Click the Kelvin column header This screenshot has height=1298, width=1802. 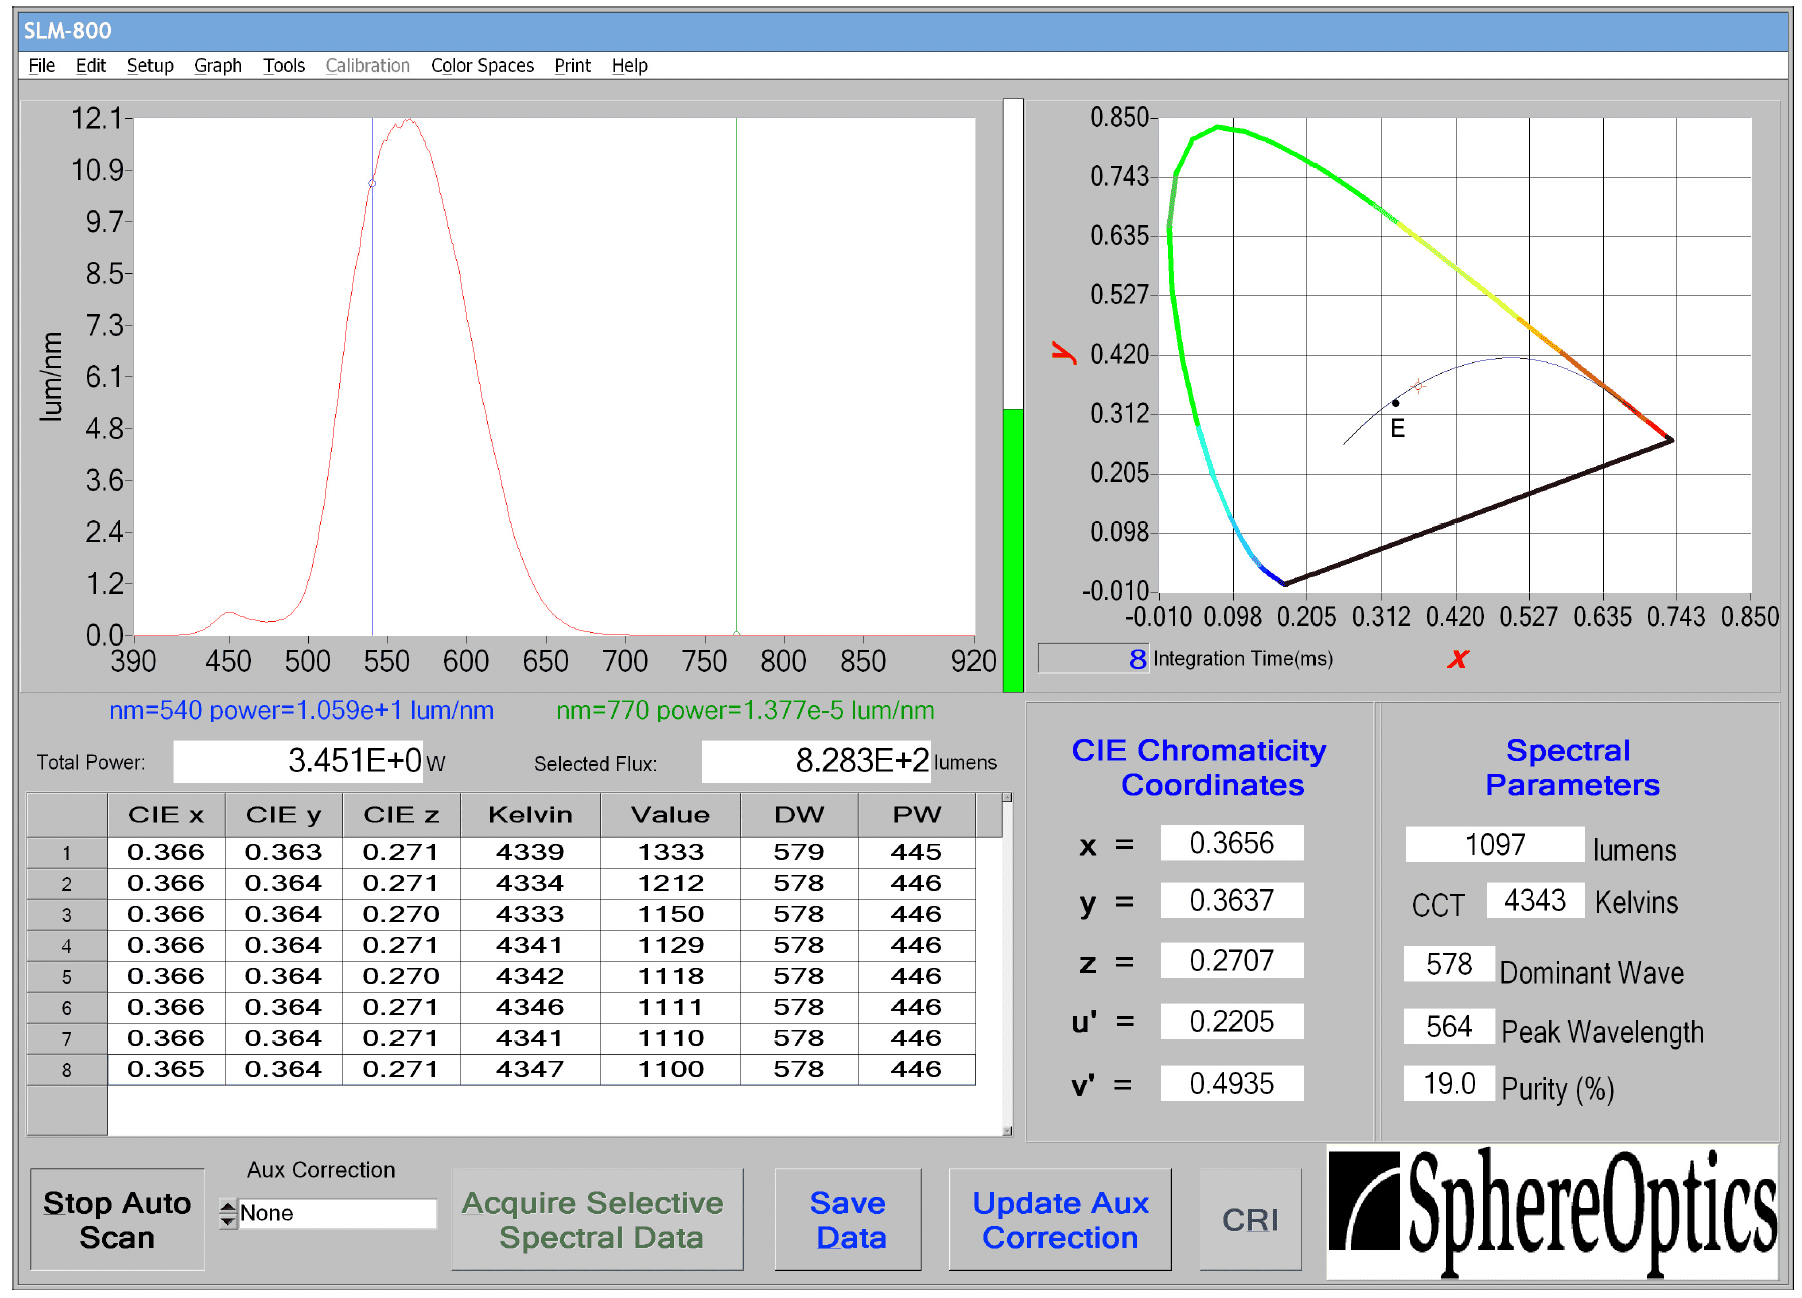click(x=530, y=815)
